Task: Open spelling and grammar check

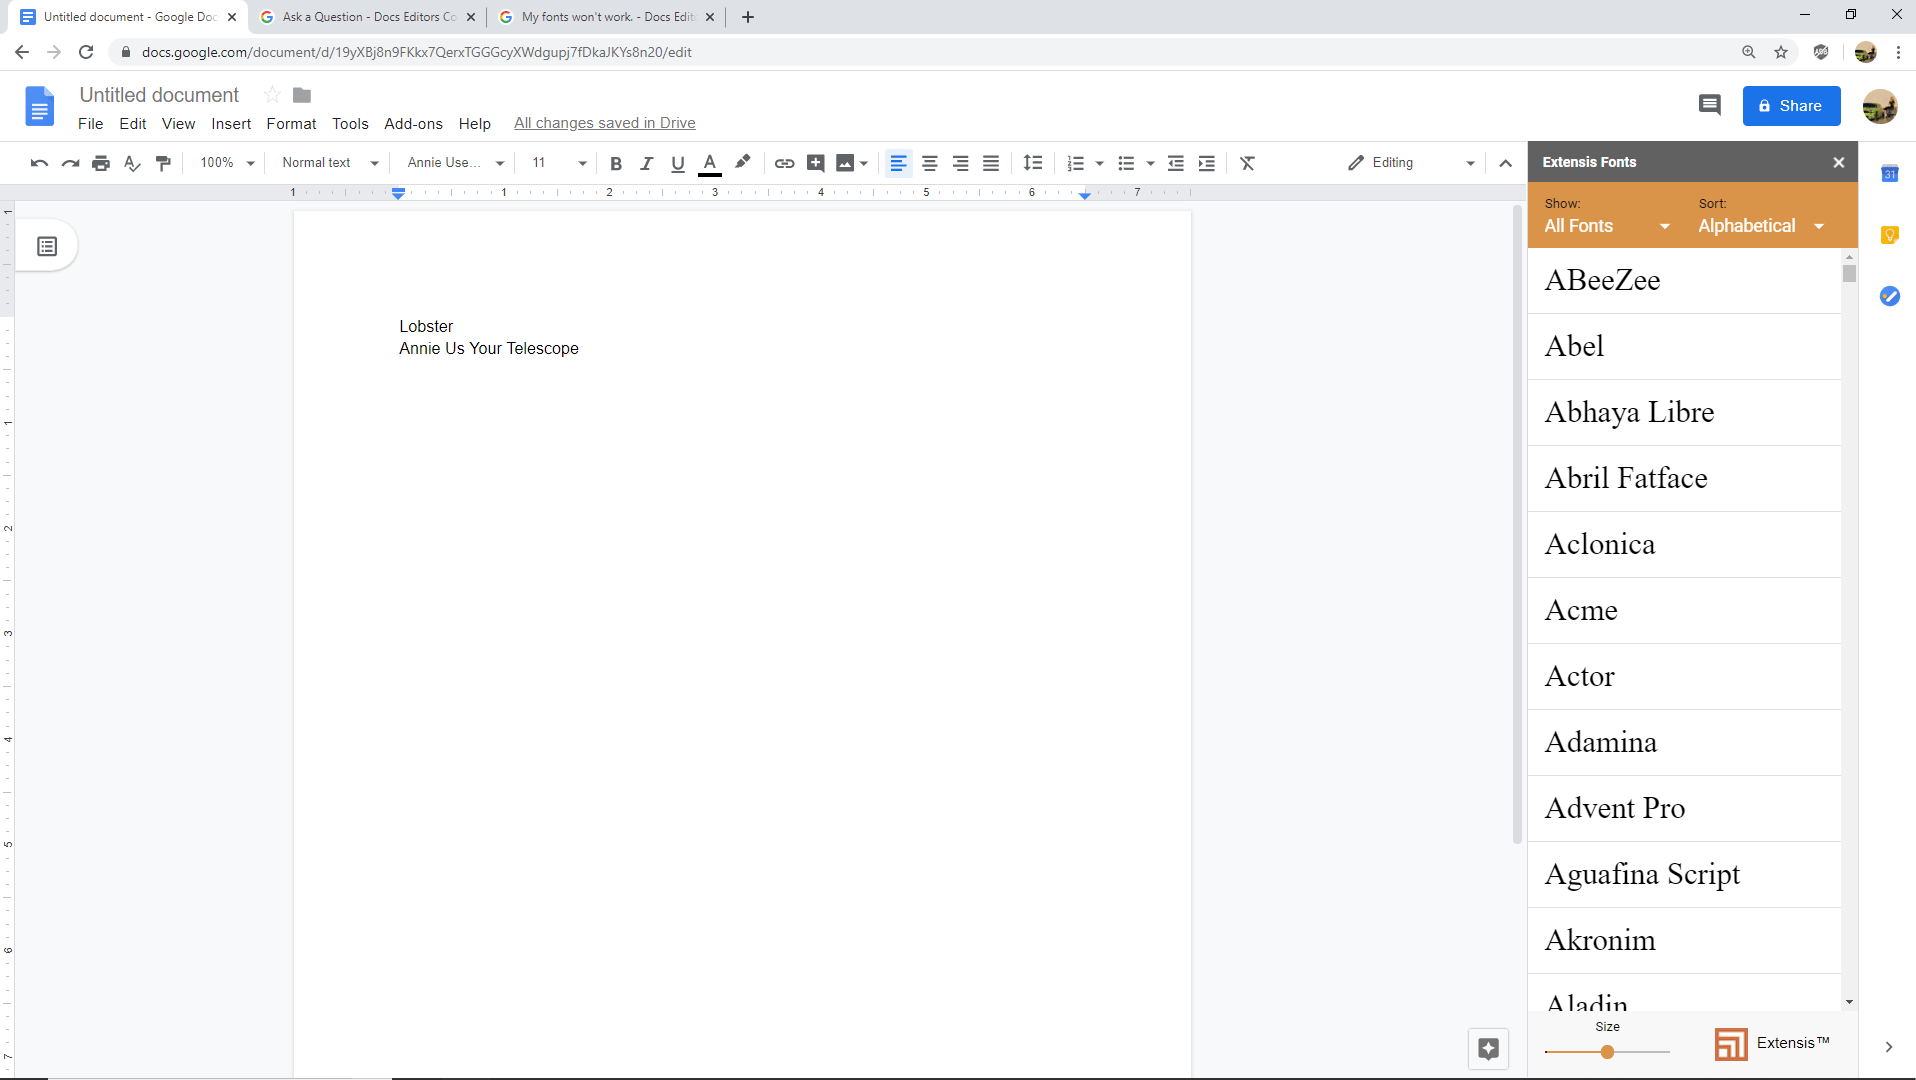Action: (x=132, y=163)
